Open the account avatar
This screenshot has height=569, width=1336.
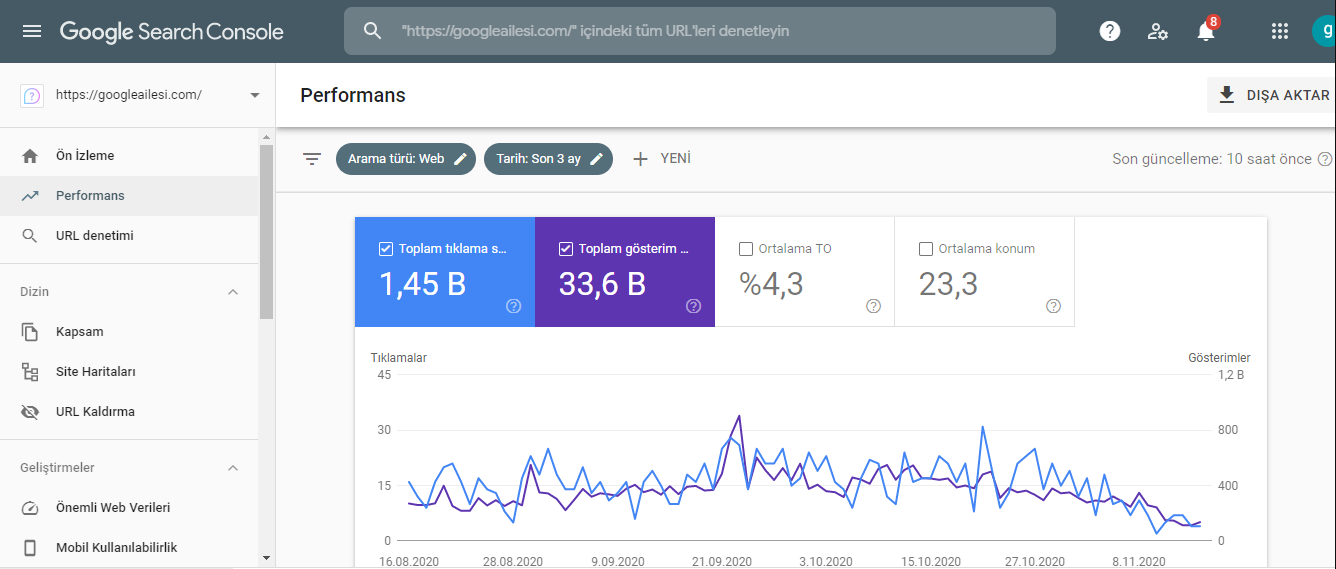pos(1324,31)
